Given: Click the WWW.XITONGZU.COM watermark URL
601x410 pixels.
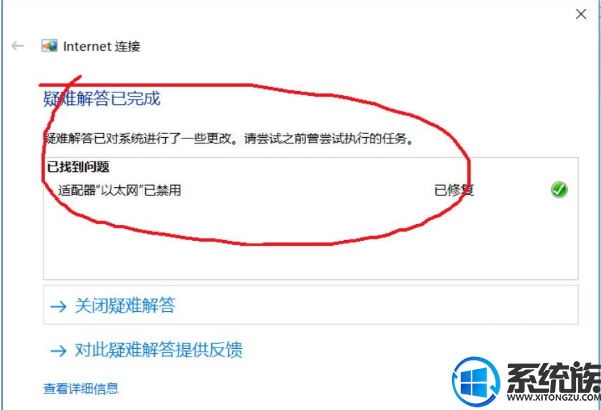Looking at the screenshot, I should [x=553, y=397].
